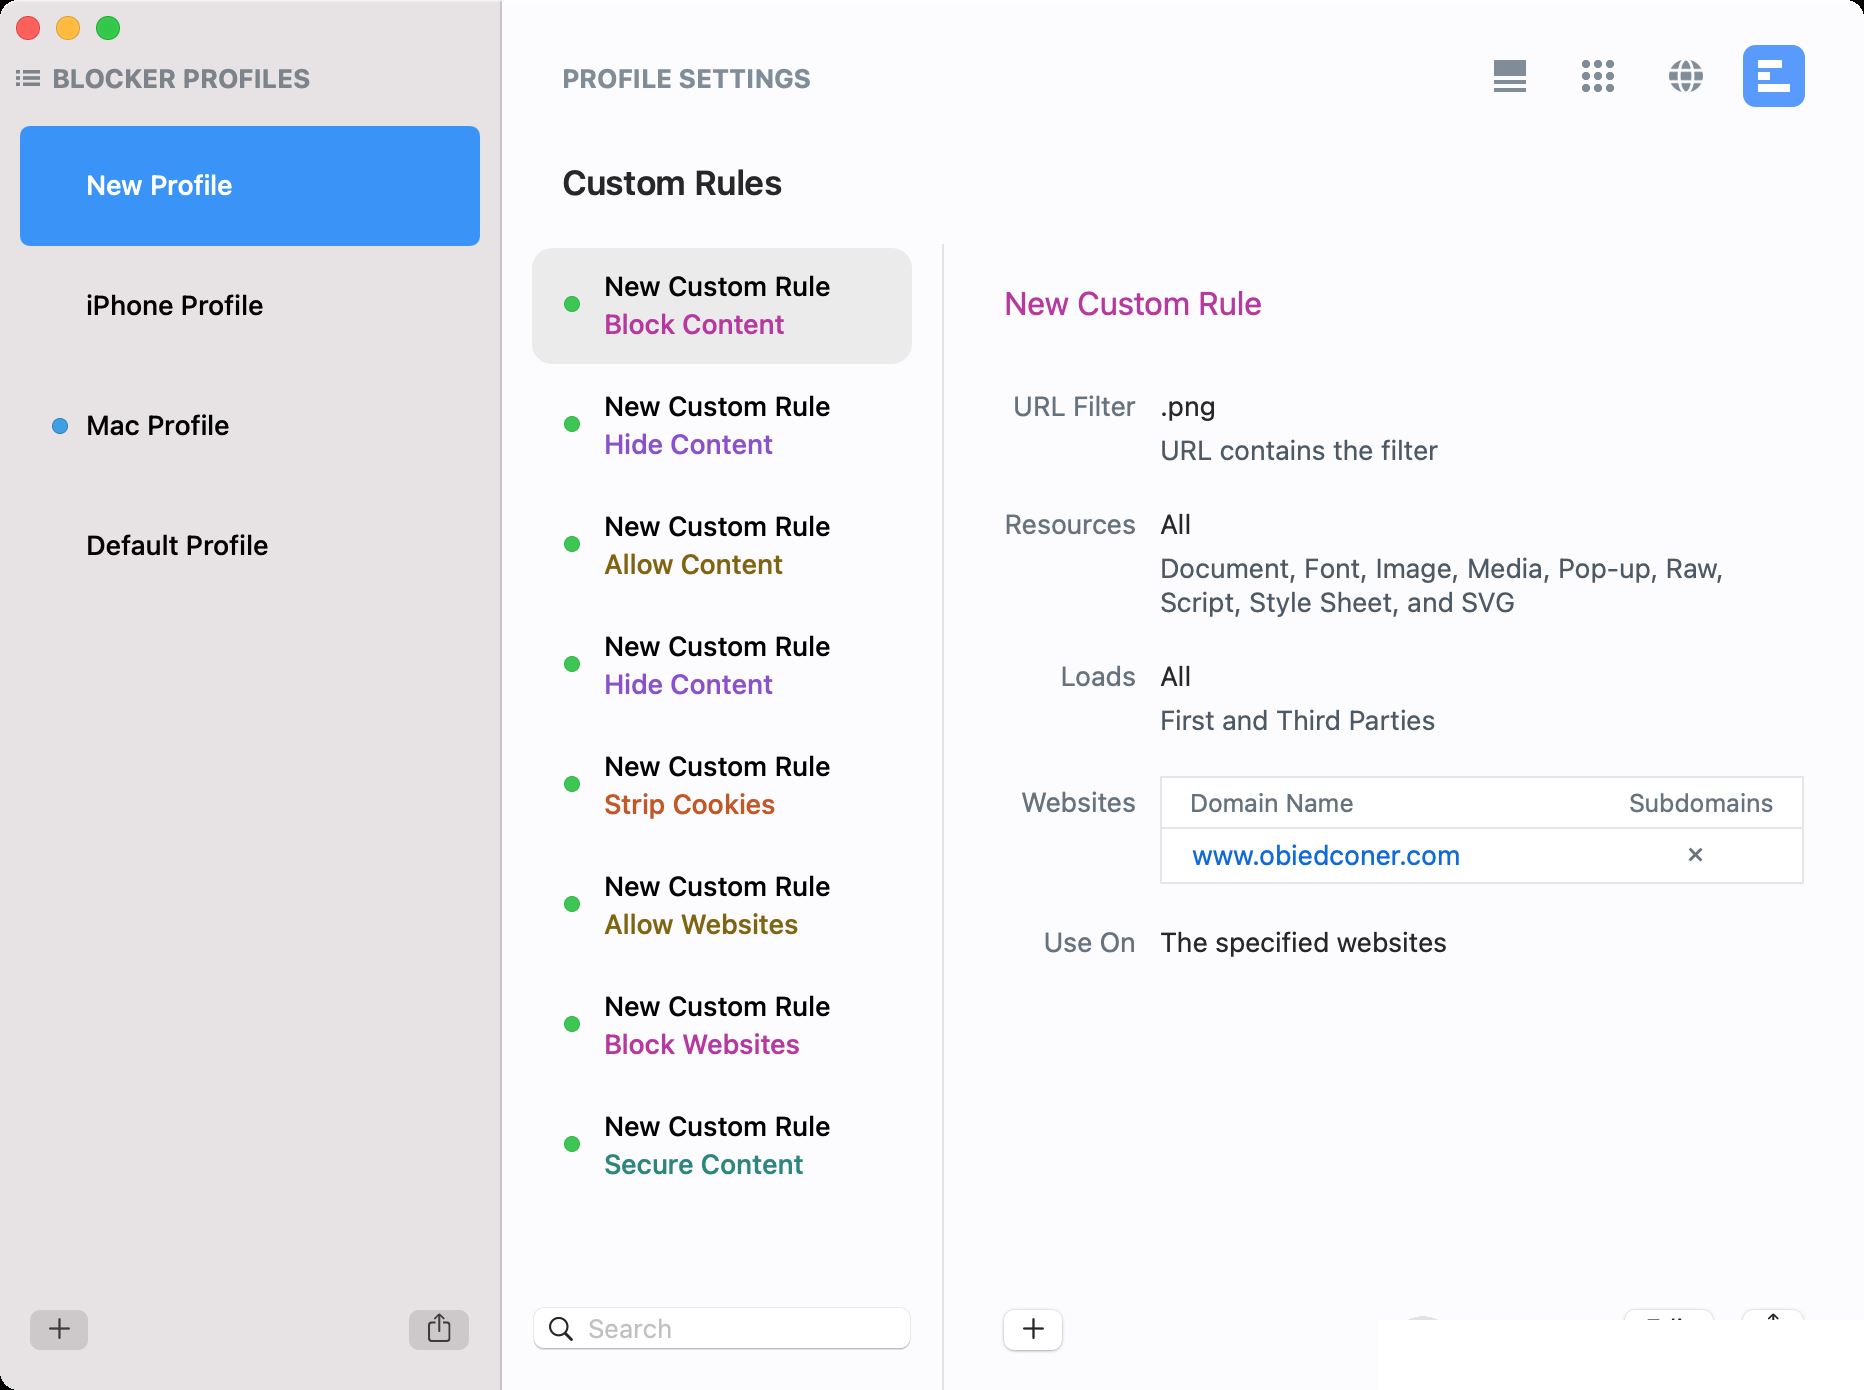Click the .png URL filter value
The image size is (1864, 1390).
(1188, 408)
